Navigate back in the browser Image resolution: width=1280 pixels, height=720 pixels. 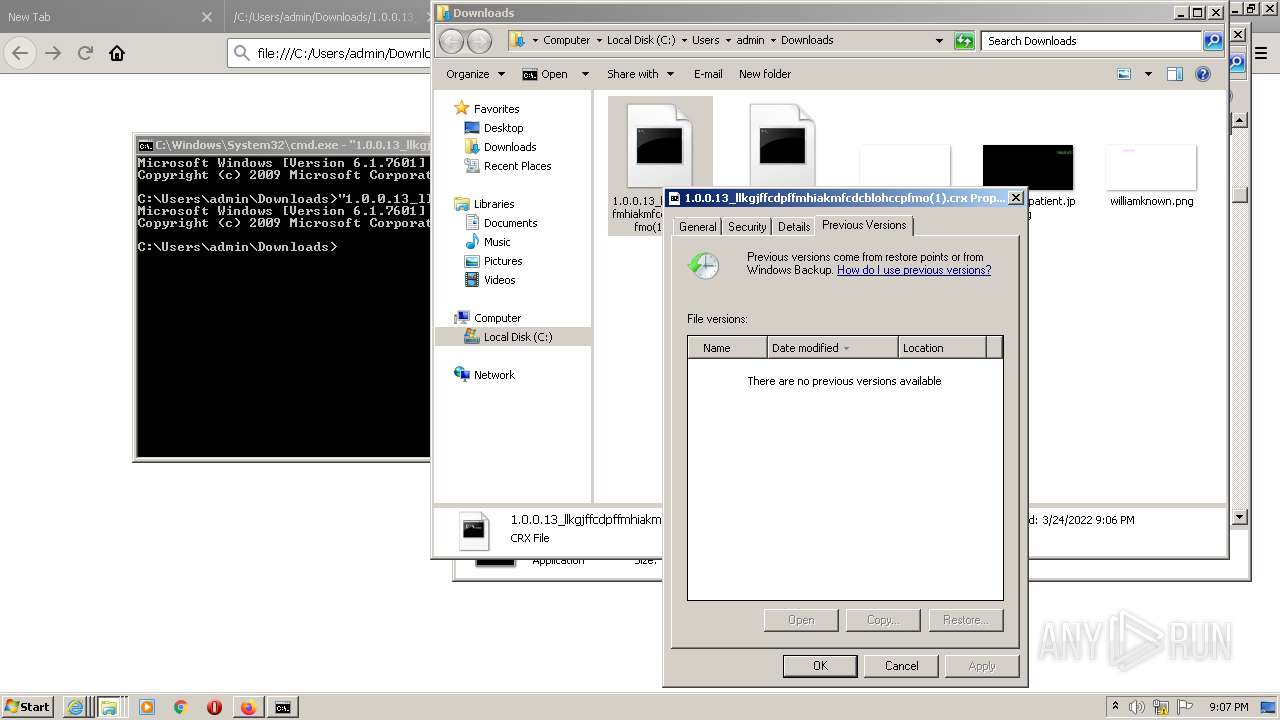(x=20, y=53)
